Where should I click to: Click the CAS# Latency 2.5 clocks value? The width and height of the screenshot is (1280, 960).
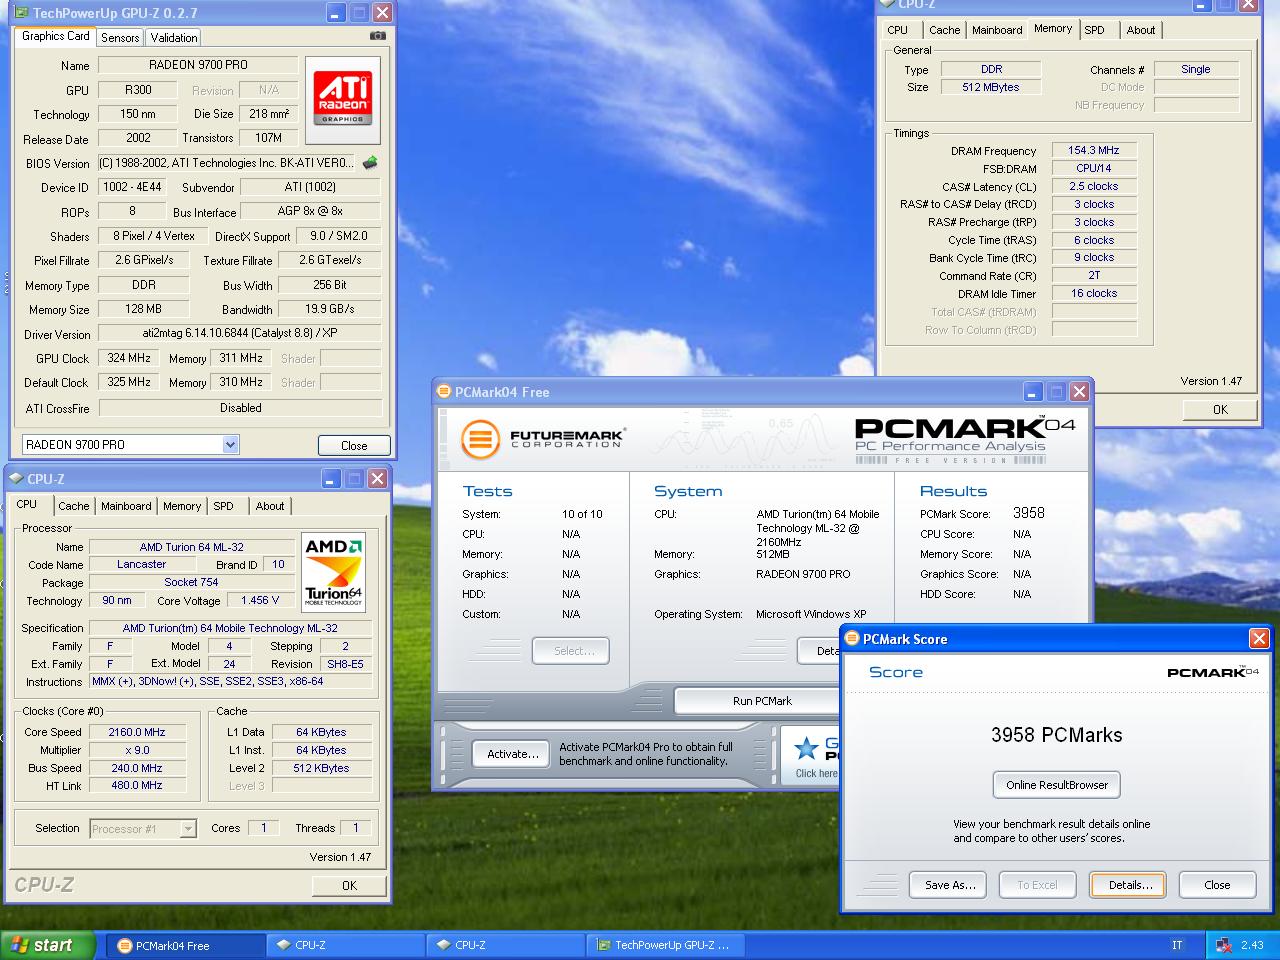[x=1094, y=186]
